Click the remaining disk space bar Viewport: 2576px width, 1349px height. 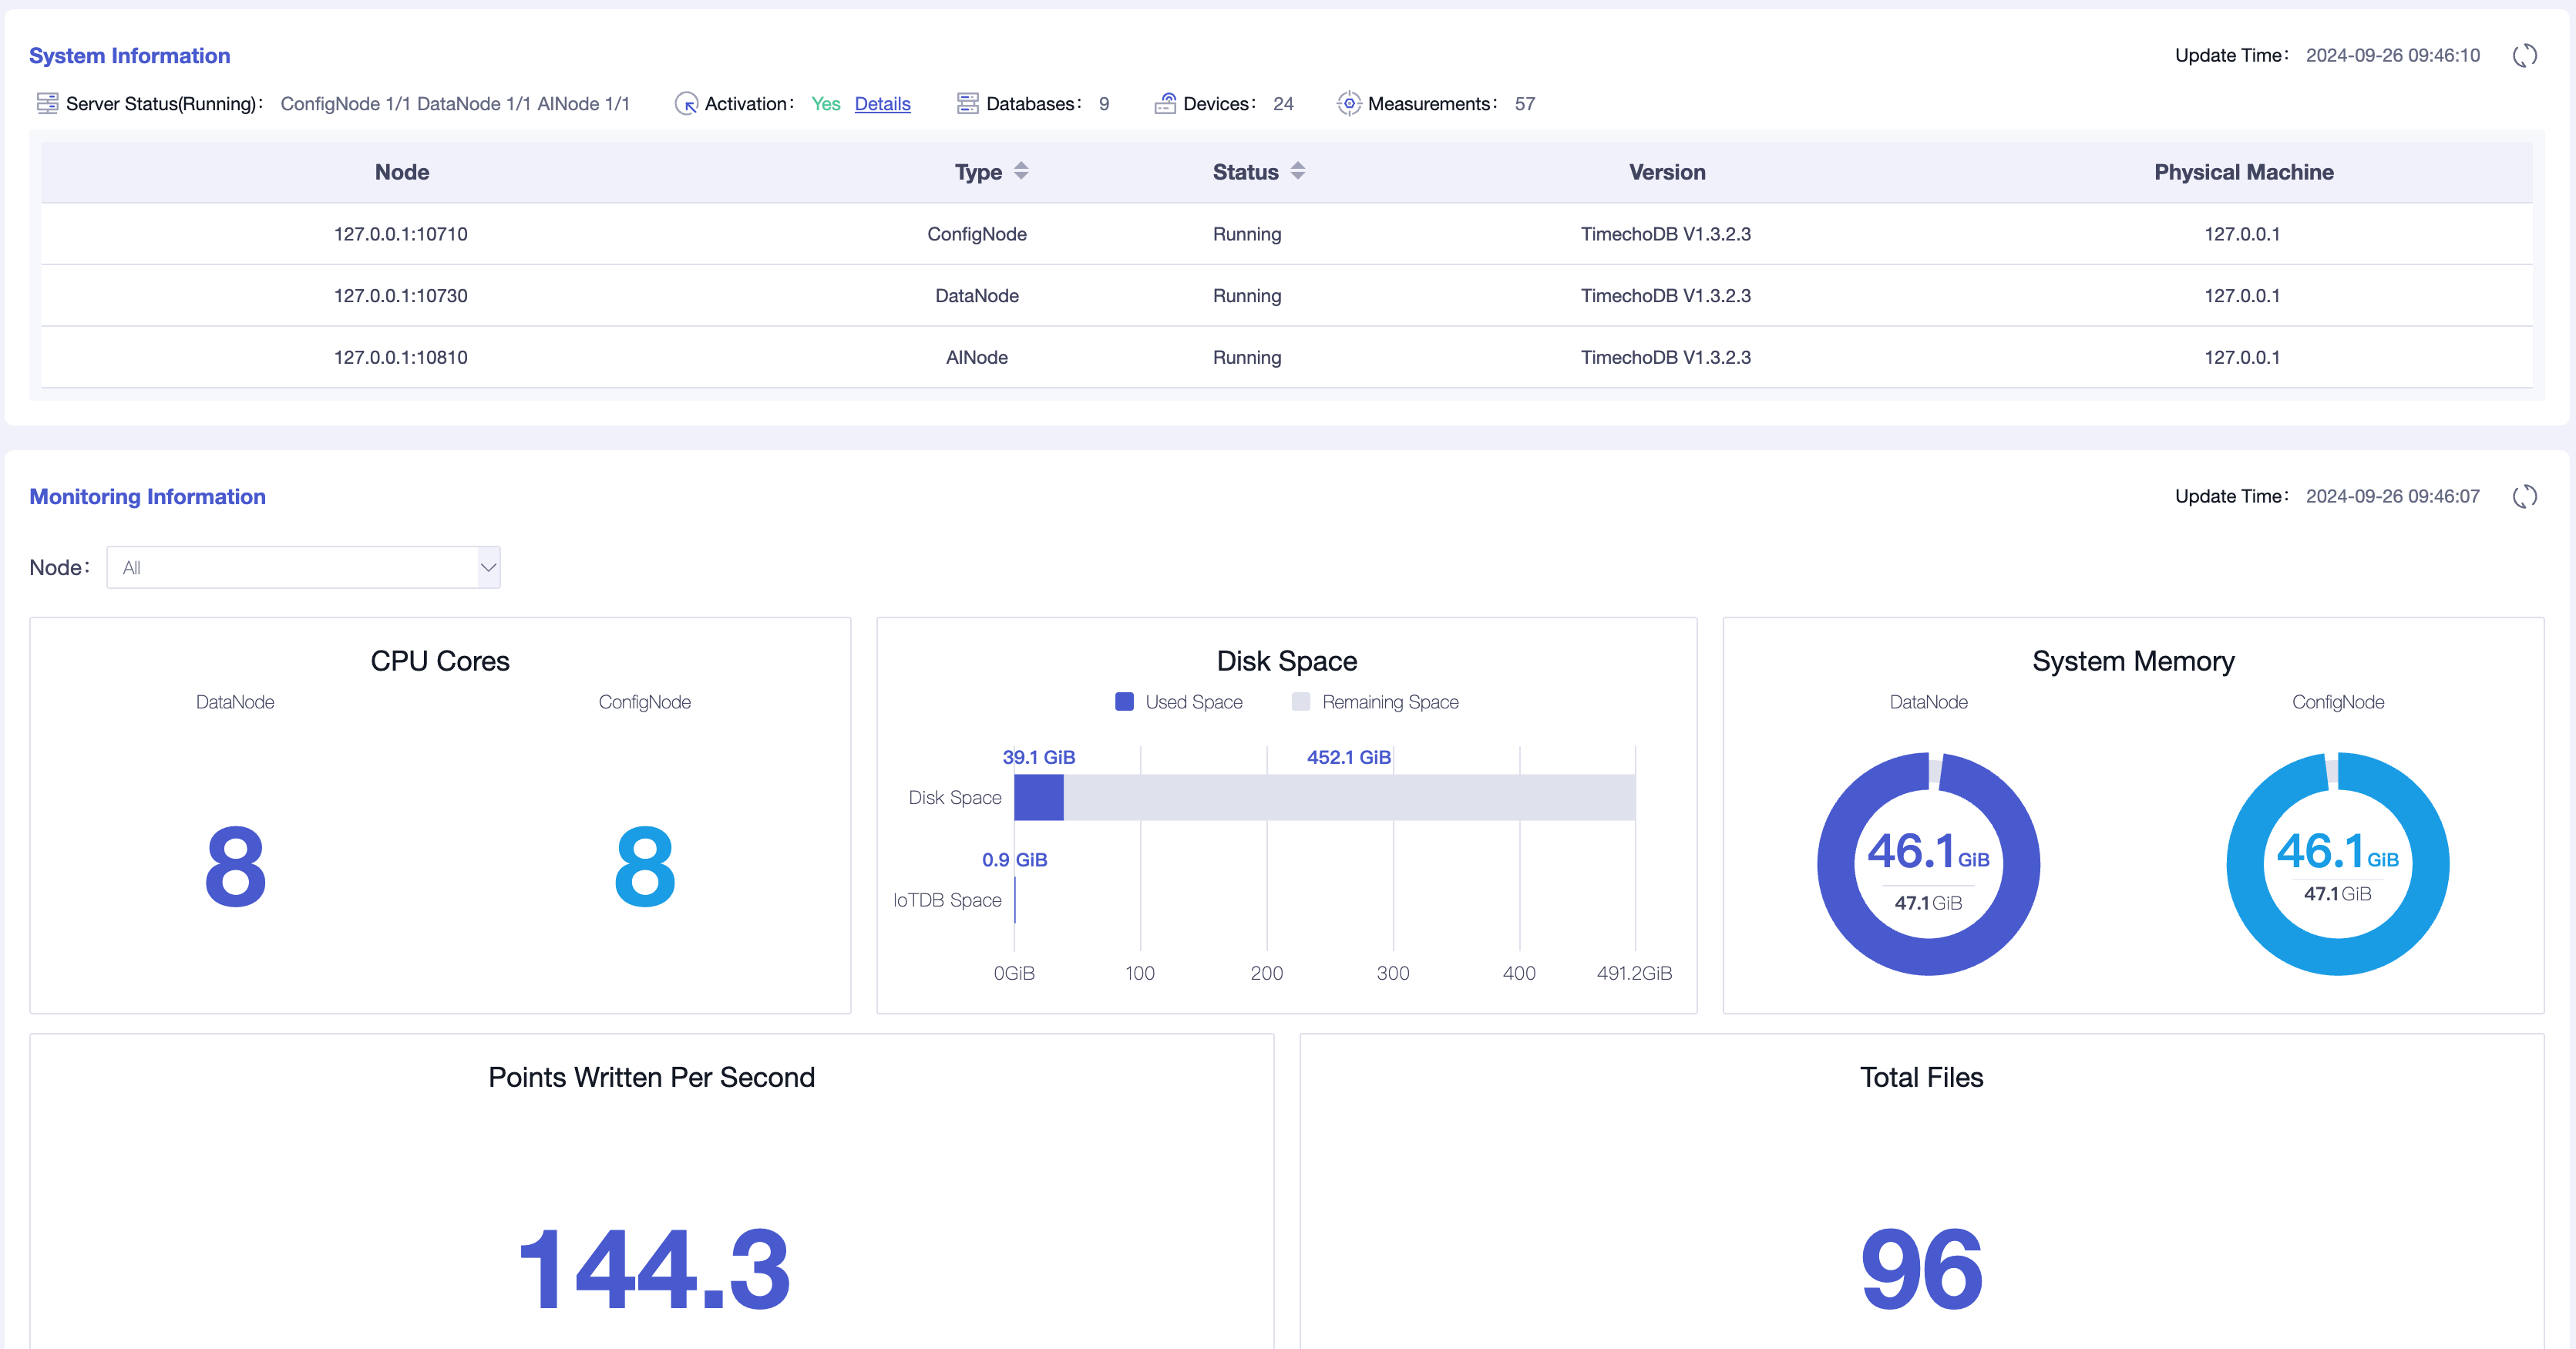click(1349, 797)
